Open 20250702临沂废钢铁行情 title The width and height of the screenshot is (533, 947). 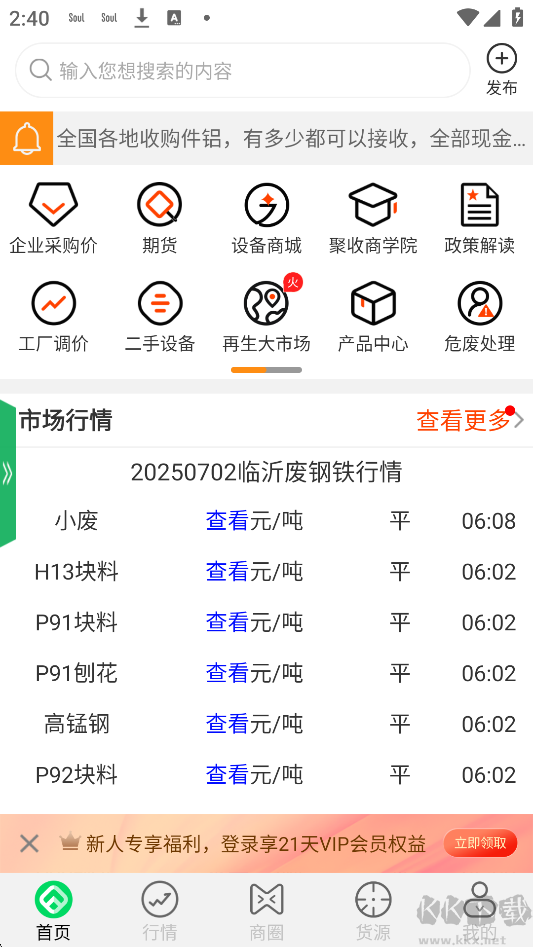pyautogui.click(x=266, y=472)
